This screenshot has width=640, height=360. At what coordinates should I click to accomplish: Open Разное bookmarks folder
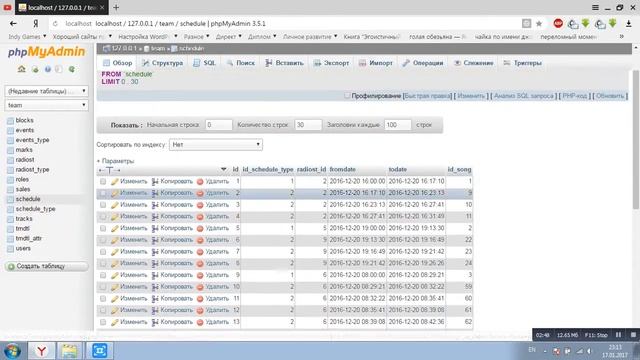click(196, 37)
